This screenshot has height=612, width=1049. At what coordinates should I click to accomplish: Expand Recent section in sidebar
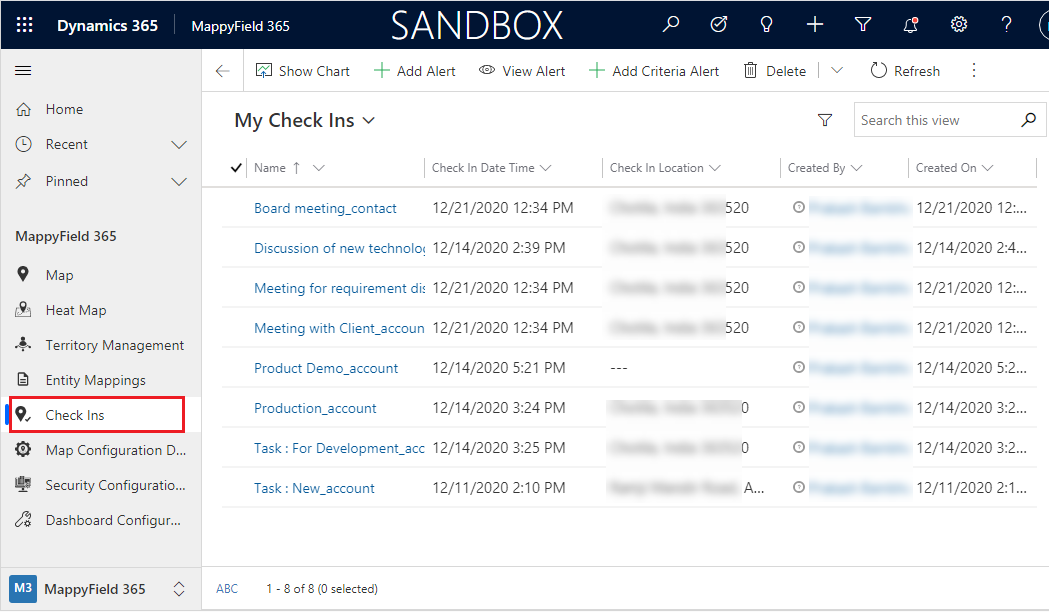pos(179,144)
